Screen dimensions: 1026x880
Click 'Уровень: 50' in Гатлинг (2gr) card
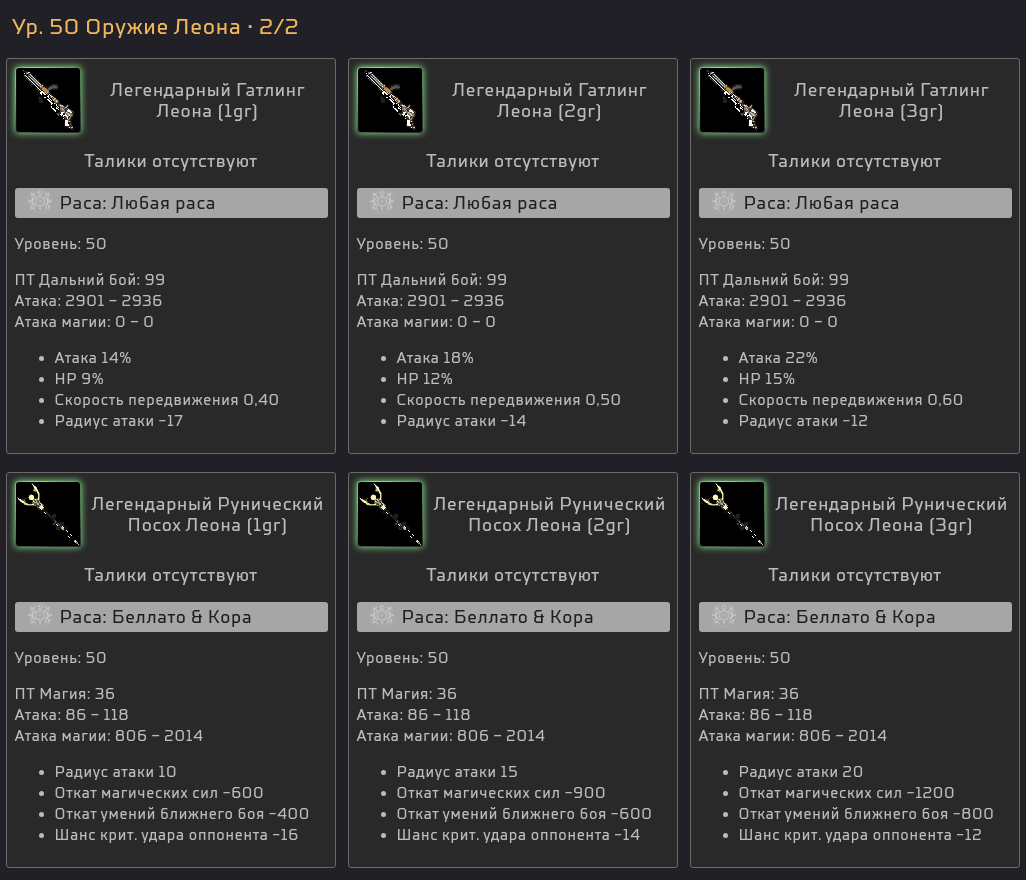(x=402, y=244)
